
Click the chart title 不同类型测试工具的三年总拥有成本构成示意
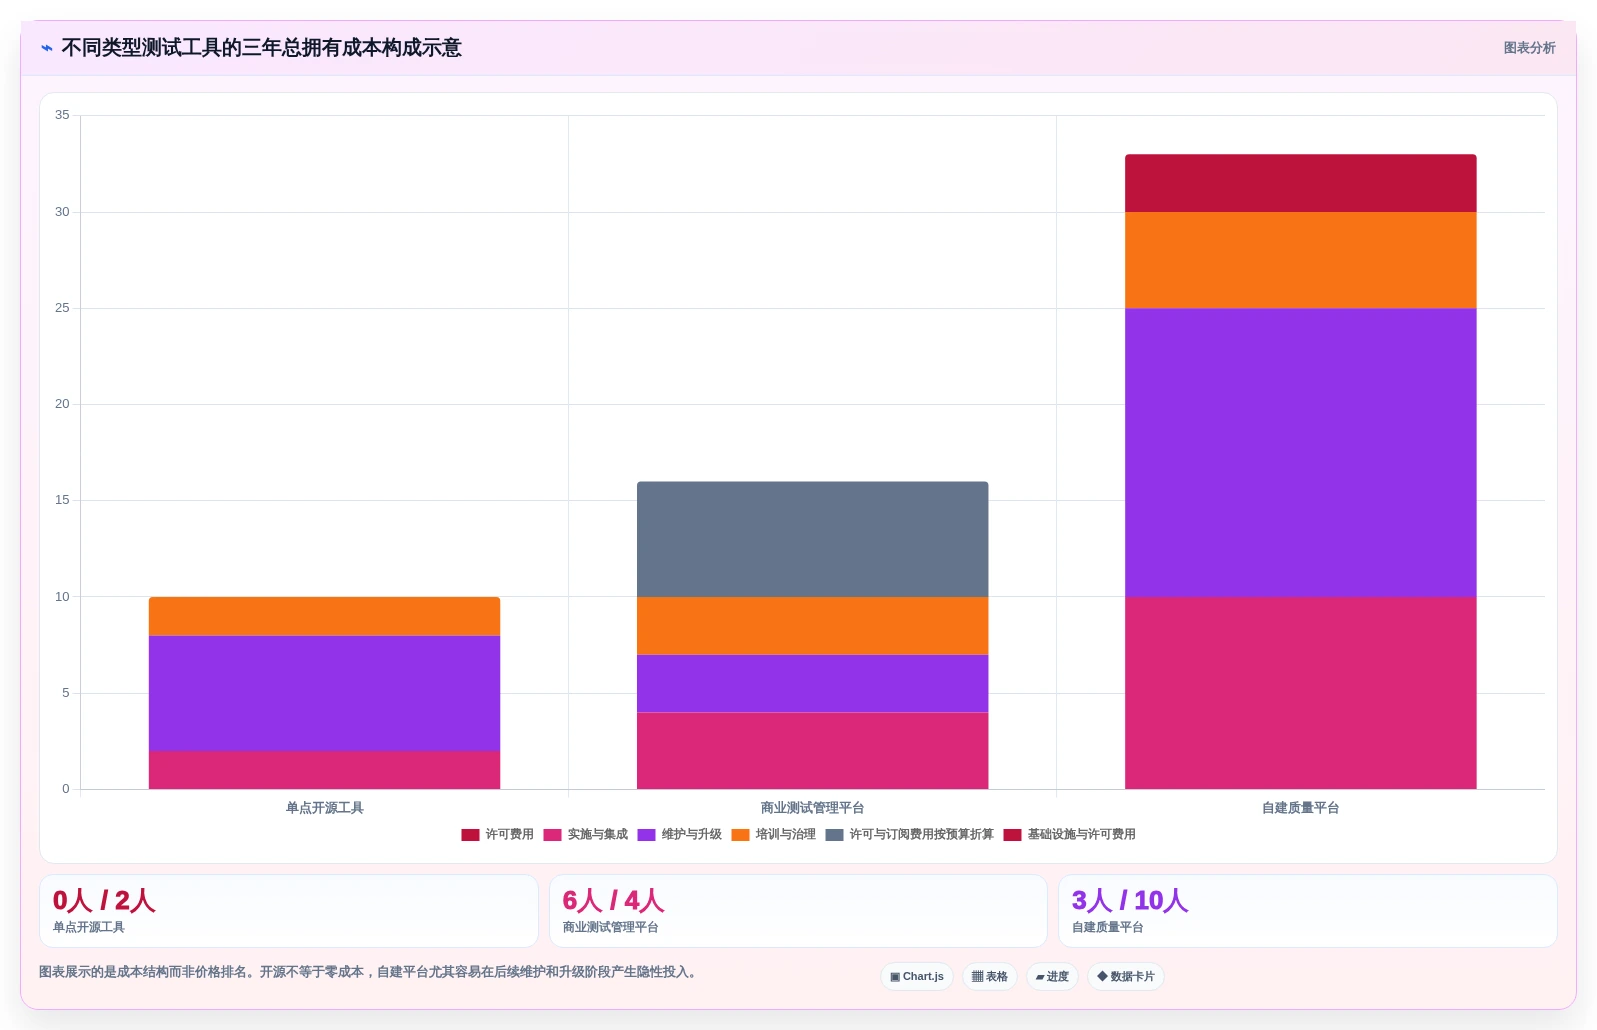pyautogui.click(x=261, y=48)
